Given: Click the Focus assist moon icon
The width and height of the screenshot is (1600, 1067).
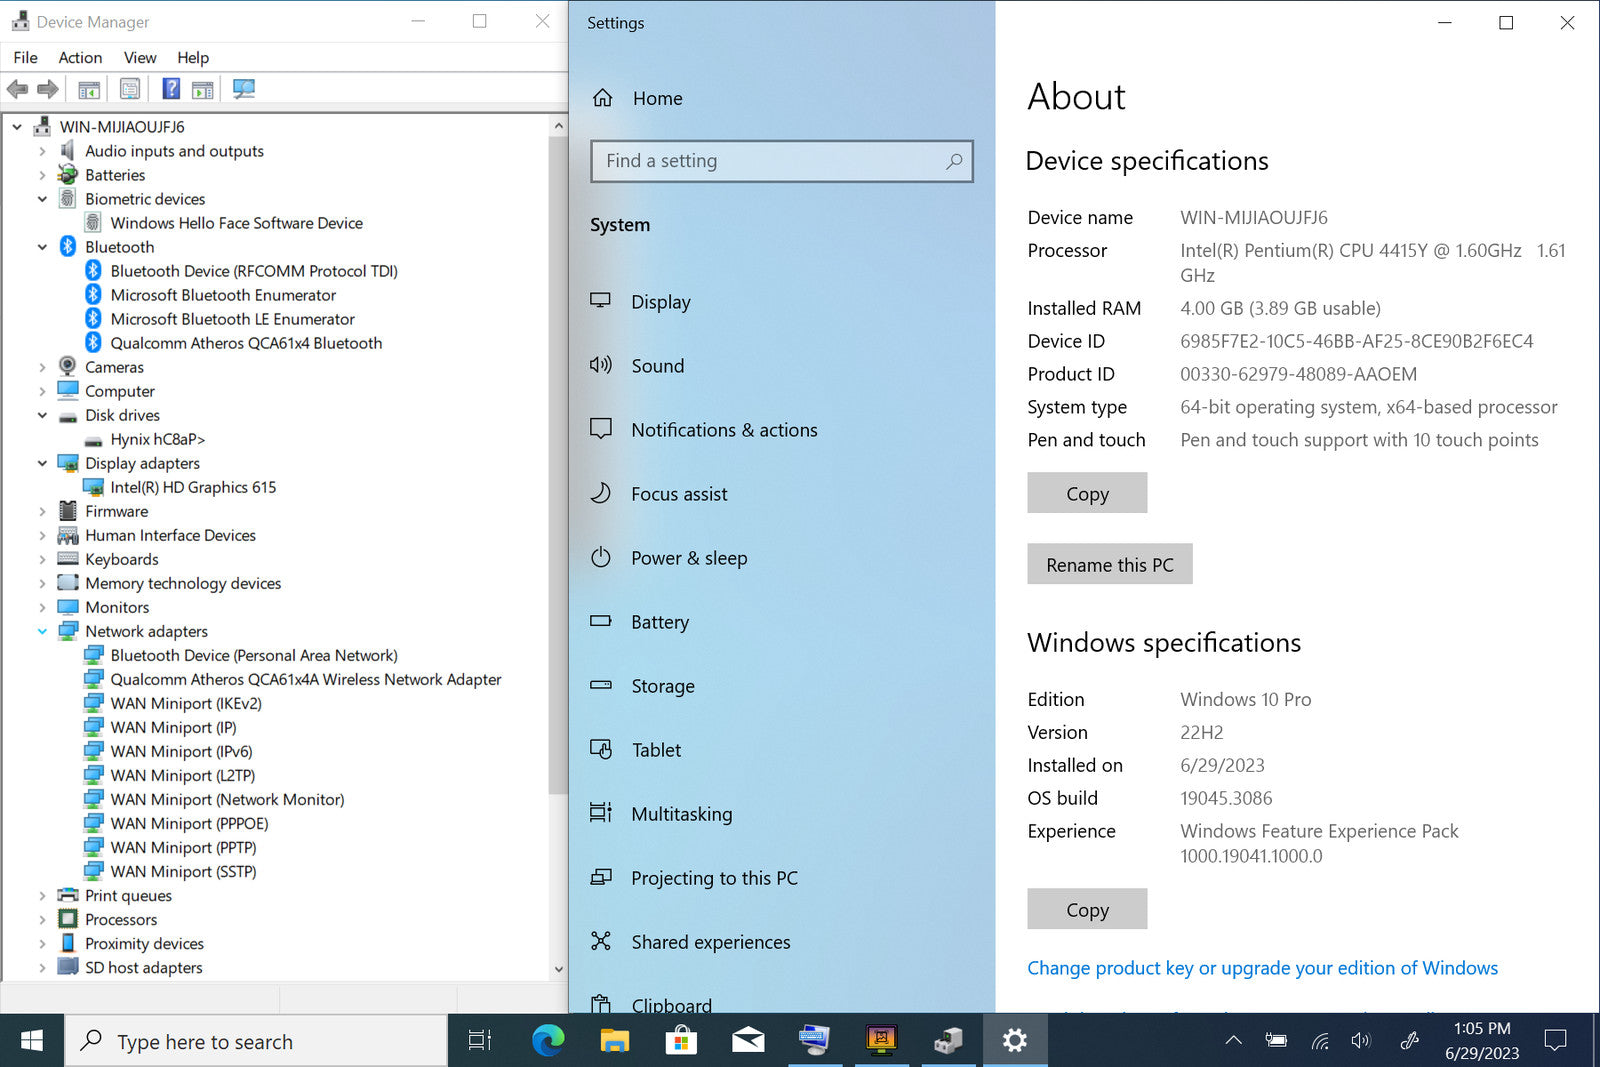Looking at the screenshot, I should click(x=600, y=493).
